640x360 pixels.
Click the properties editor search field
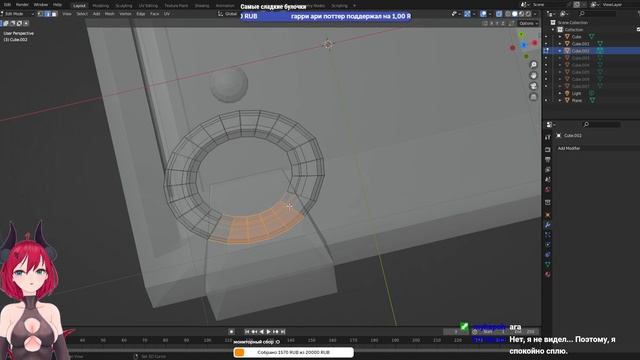point(602,124)
